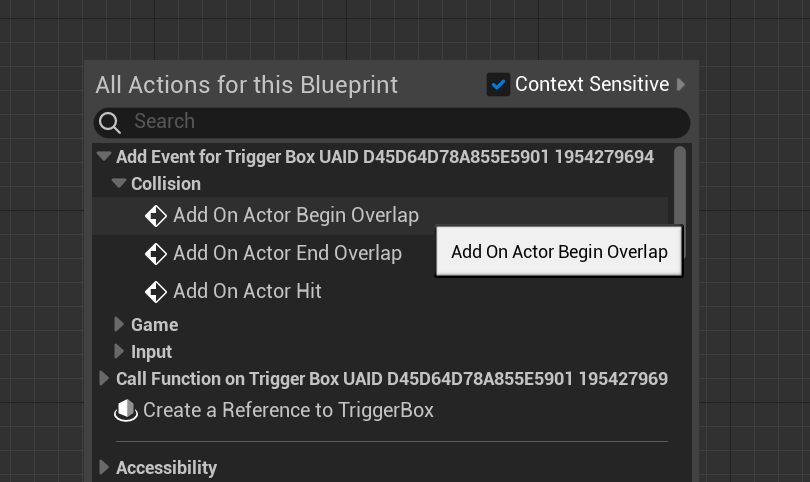Expand the Input category
The width and height of the screenshot is (810, 482).
click(119, 352)
